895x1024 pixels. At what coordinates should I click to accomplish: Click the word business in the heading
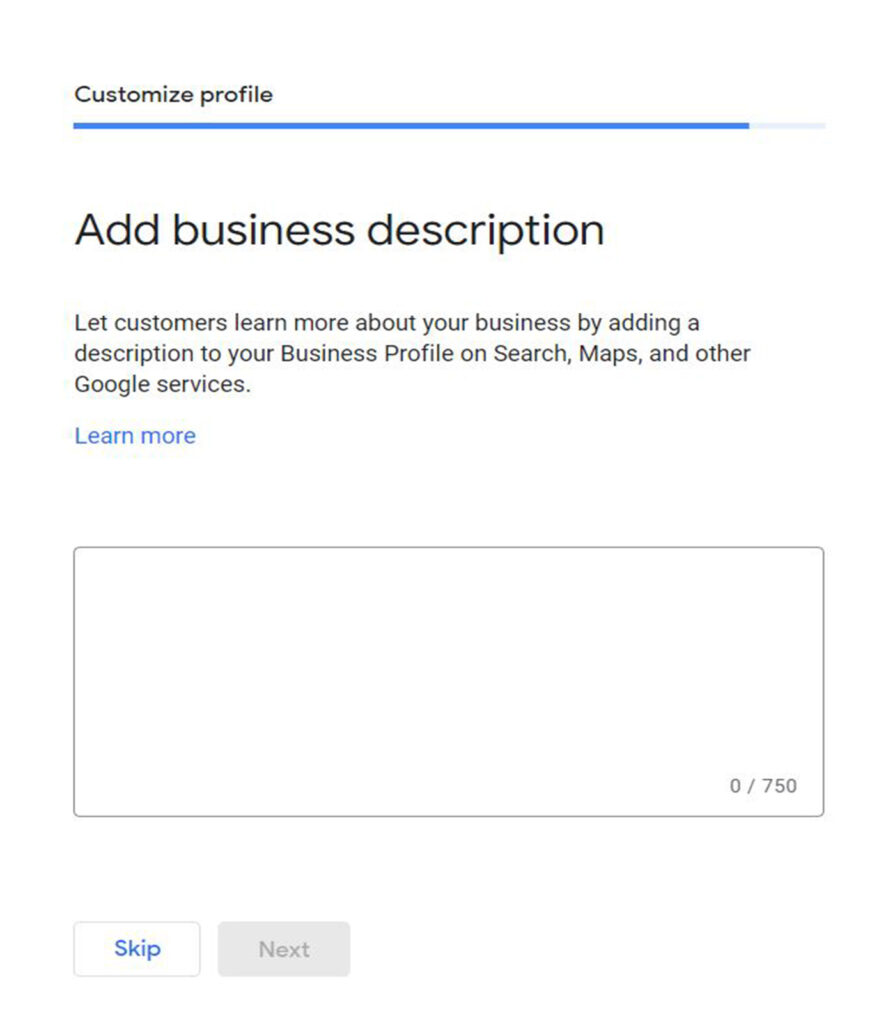click(263, 230)
